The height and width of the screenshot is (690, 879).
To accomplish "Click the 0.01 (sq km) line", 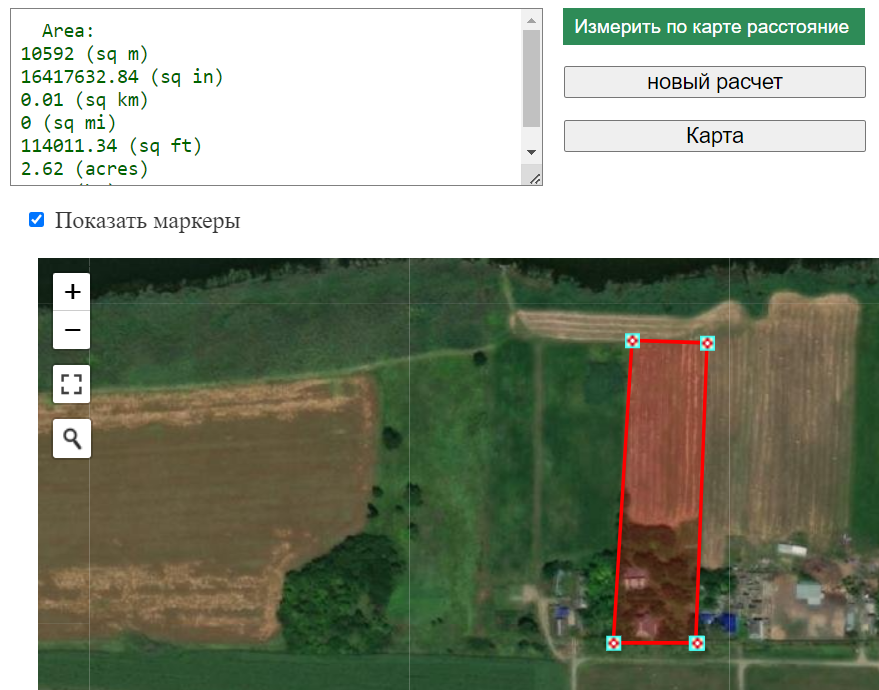I will [x=85, y=100].
